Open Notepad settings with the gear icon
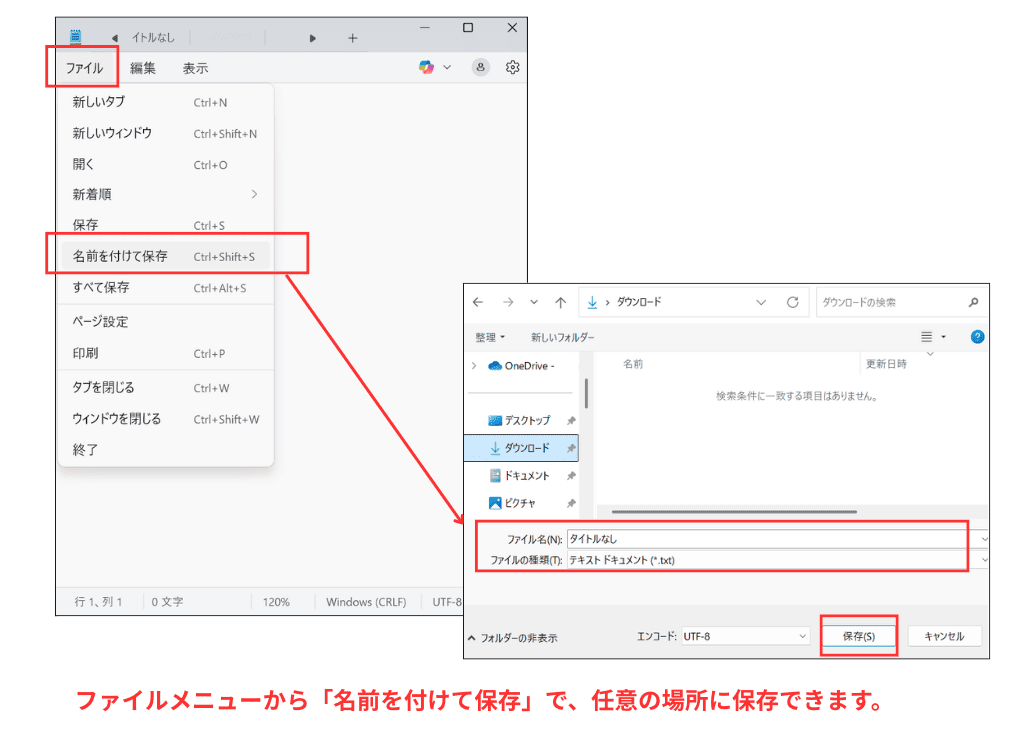Image resolution: width=1024 pixels, height=745 pixels. coord(512,67)
